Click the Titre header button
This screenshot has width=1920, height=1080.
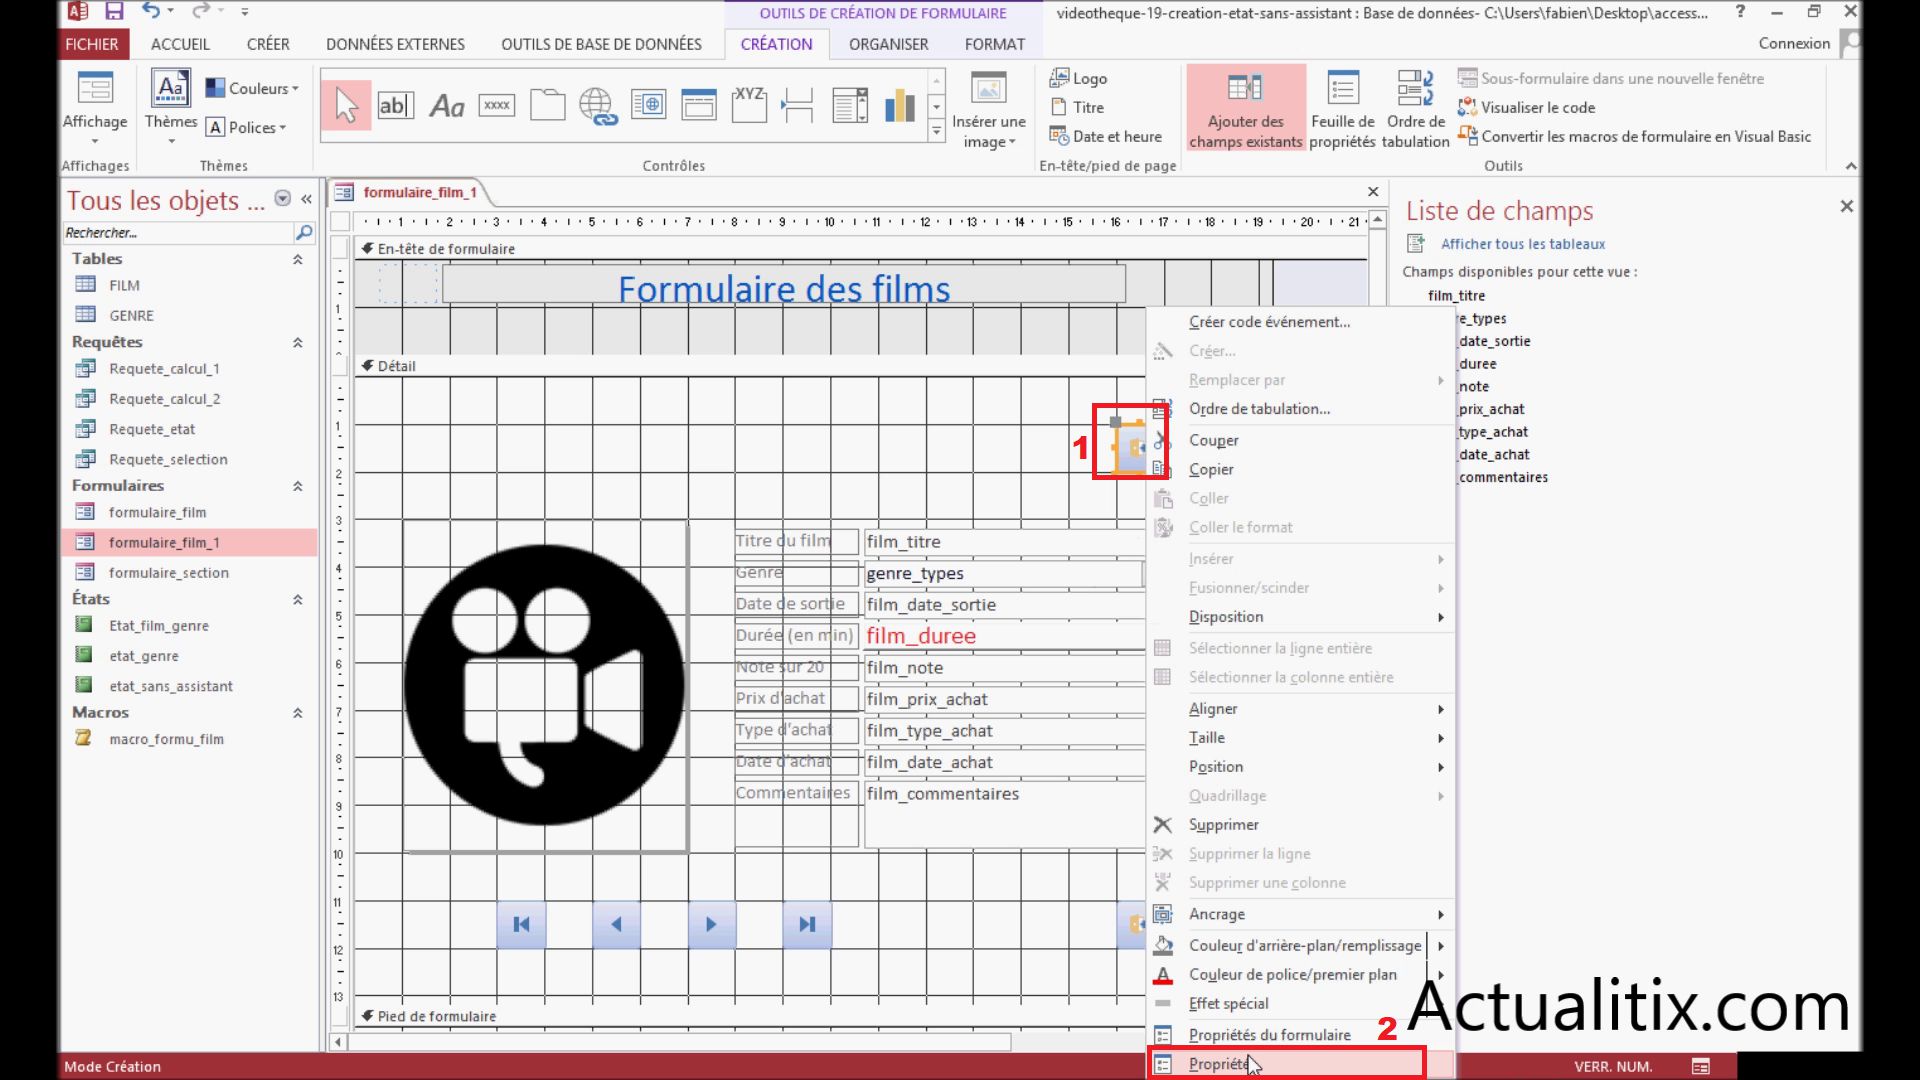1077,107
